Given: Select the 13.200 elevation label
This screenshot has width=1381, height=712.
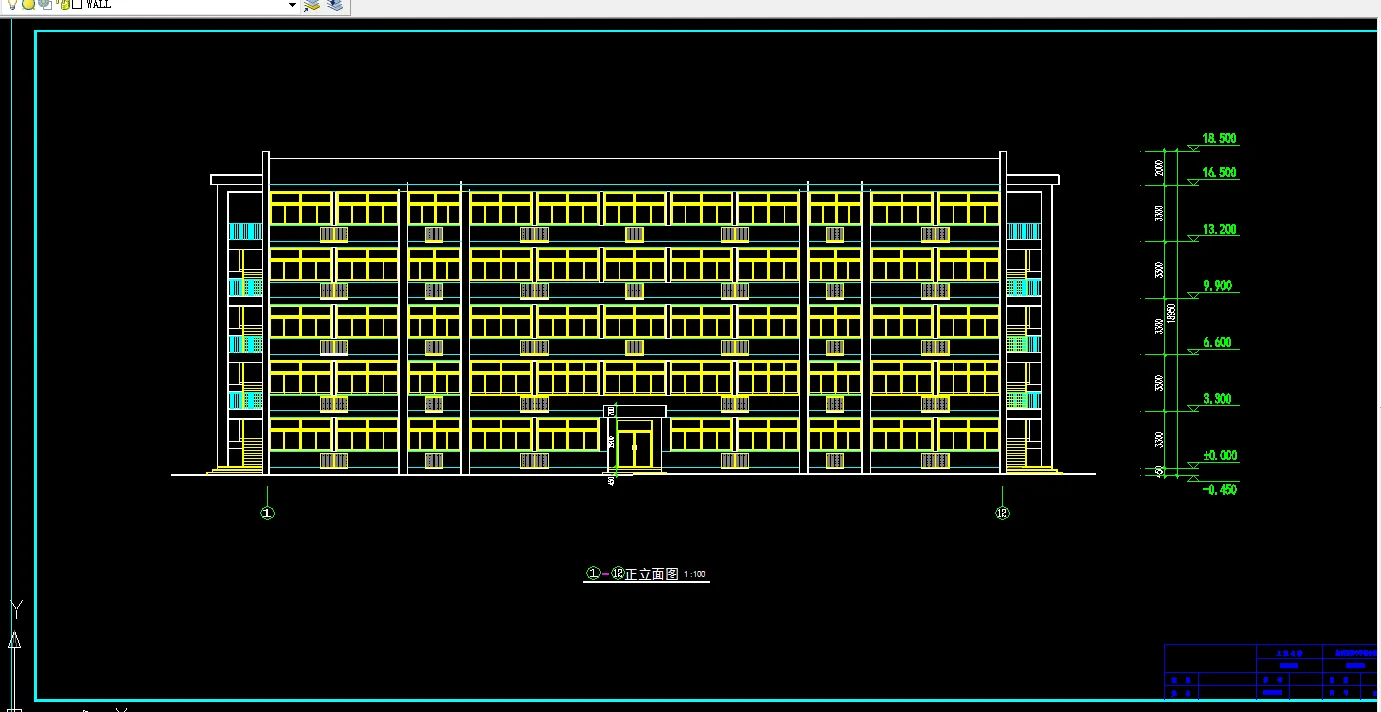Looking at the screenshot, I should 1219,229.
